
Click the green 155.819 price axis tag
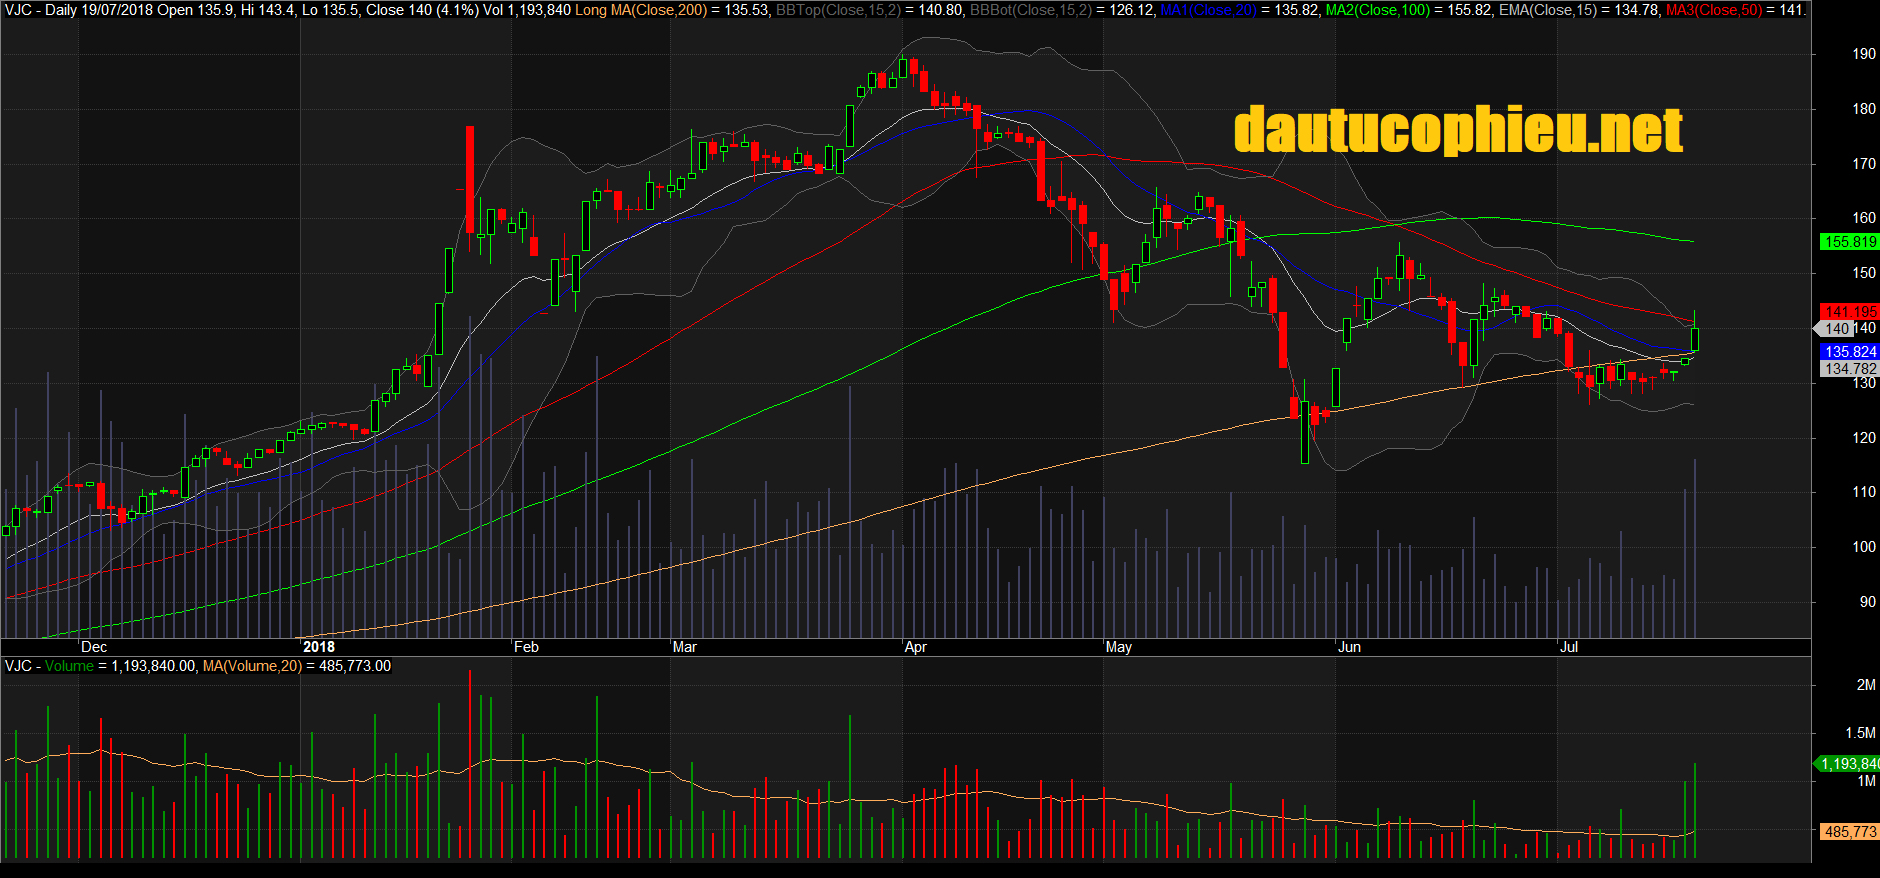(1849, 242)
